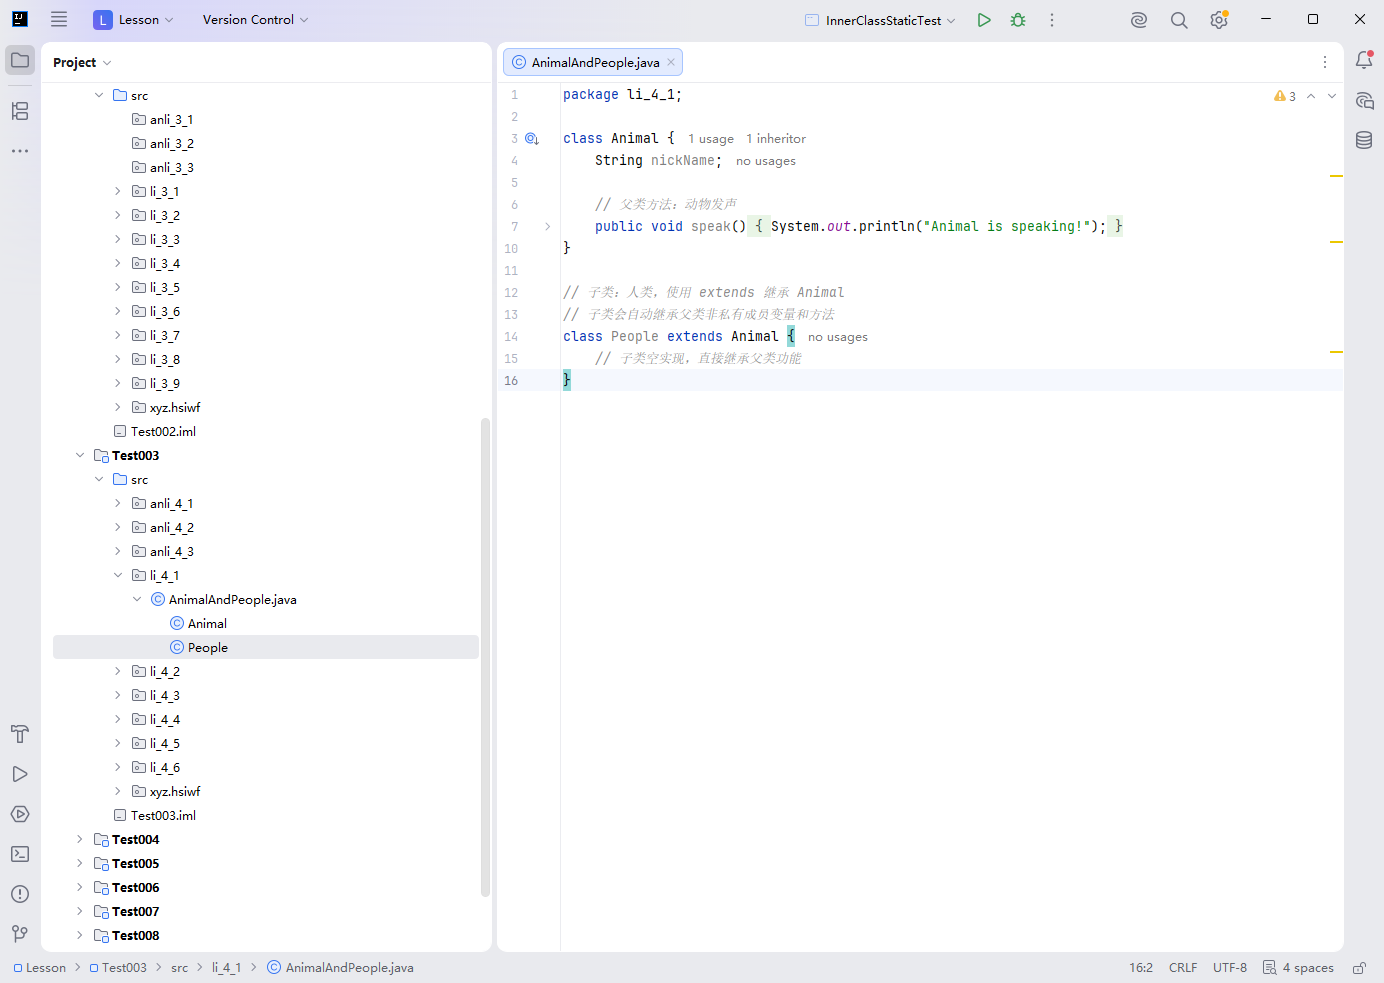Open the Notifications bell icon
The height and width of the screenshot is (983, 1384).
pos(1364,60)
